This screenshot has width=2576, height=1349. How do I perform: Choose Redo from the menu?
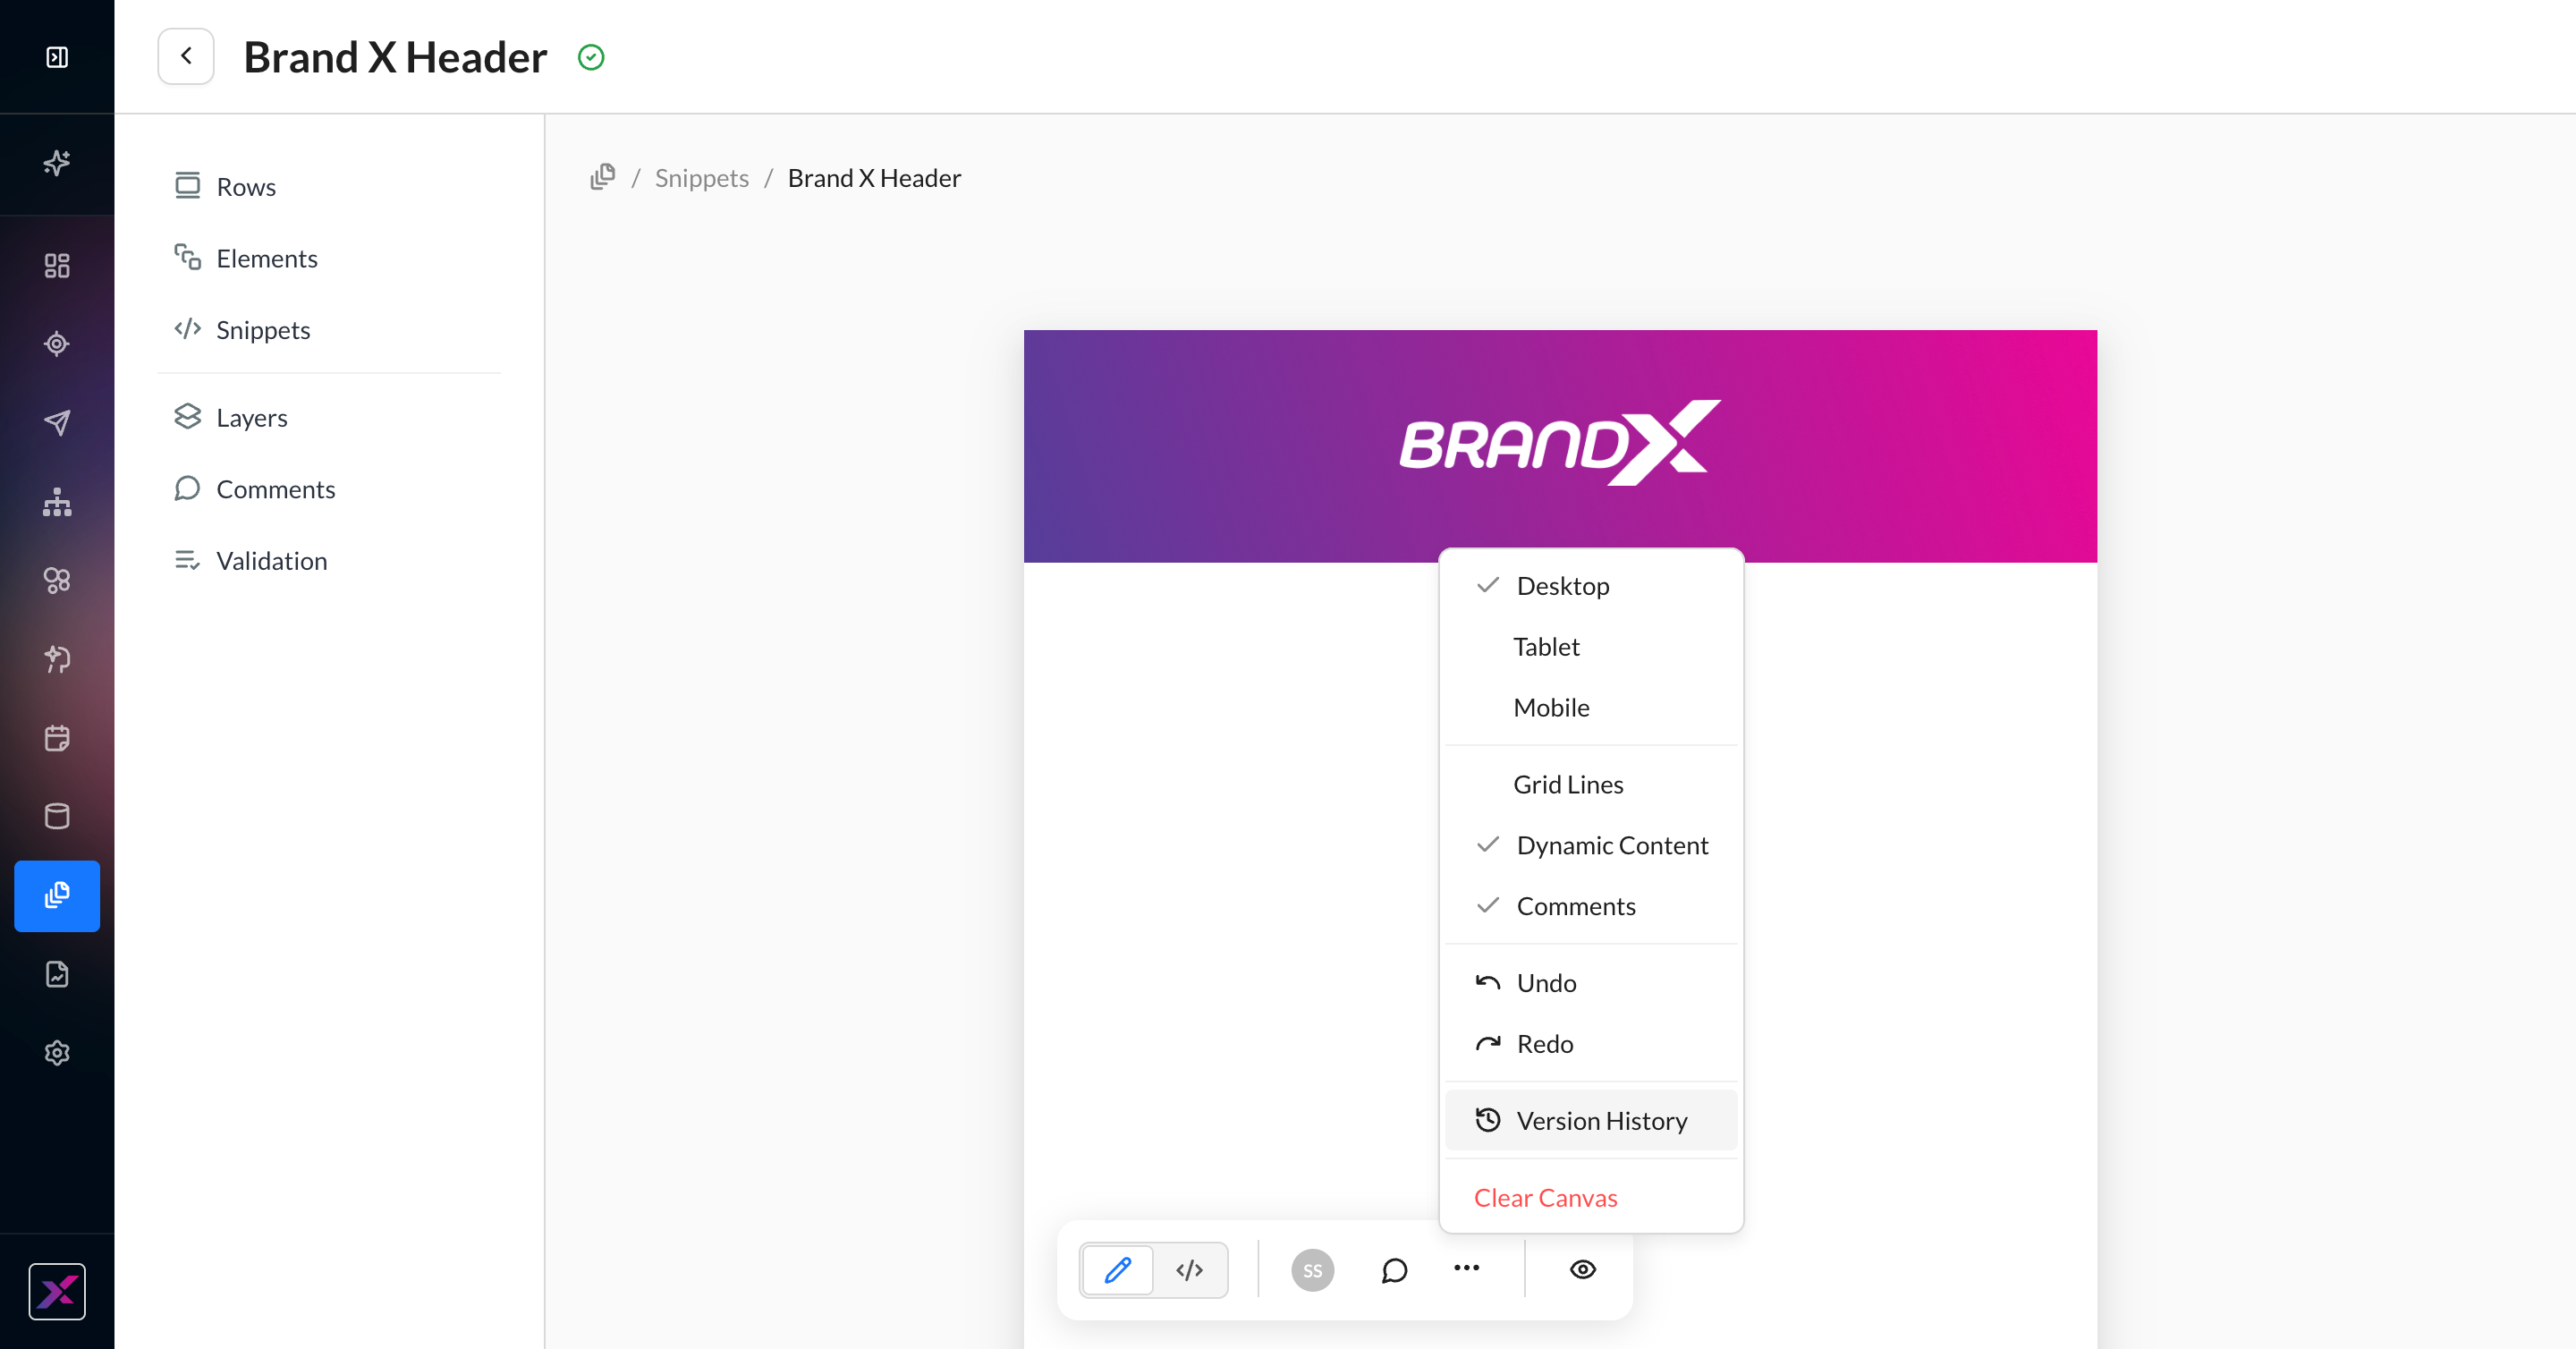1591,1044
